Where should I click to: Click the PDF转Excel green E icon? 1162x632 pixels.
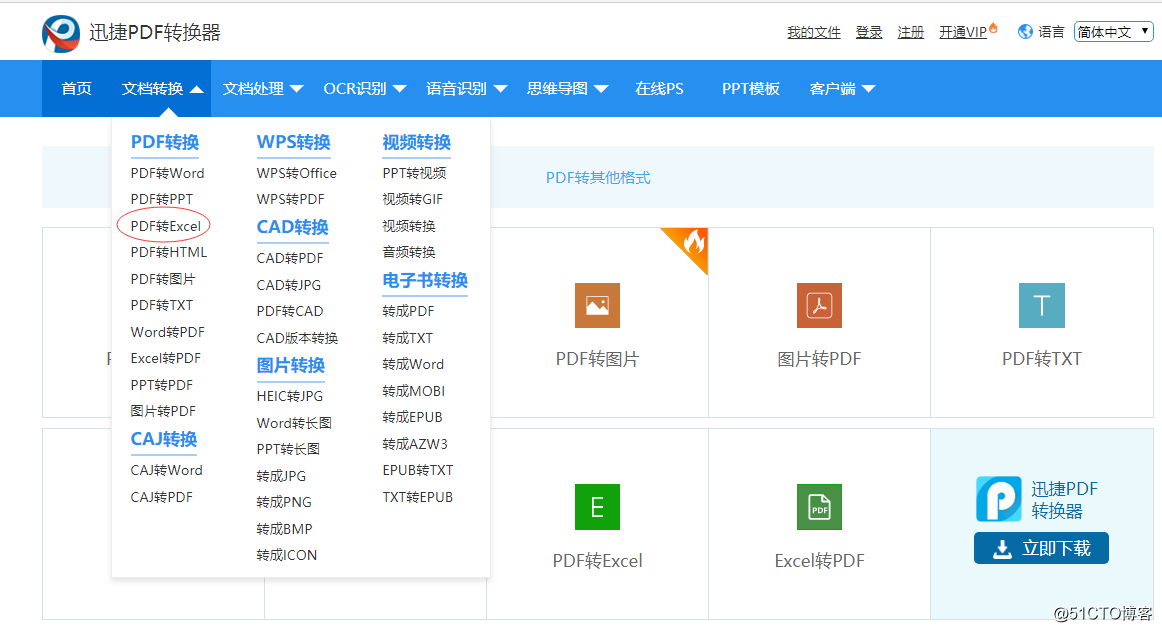pyautogui.click(x=597, y=507)
